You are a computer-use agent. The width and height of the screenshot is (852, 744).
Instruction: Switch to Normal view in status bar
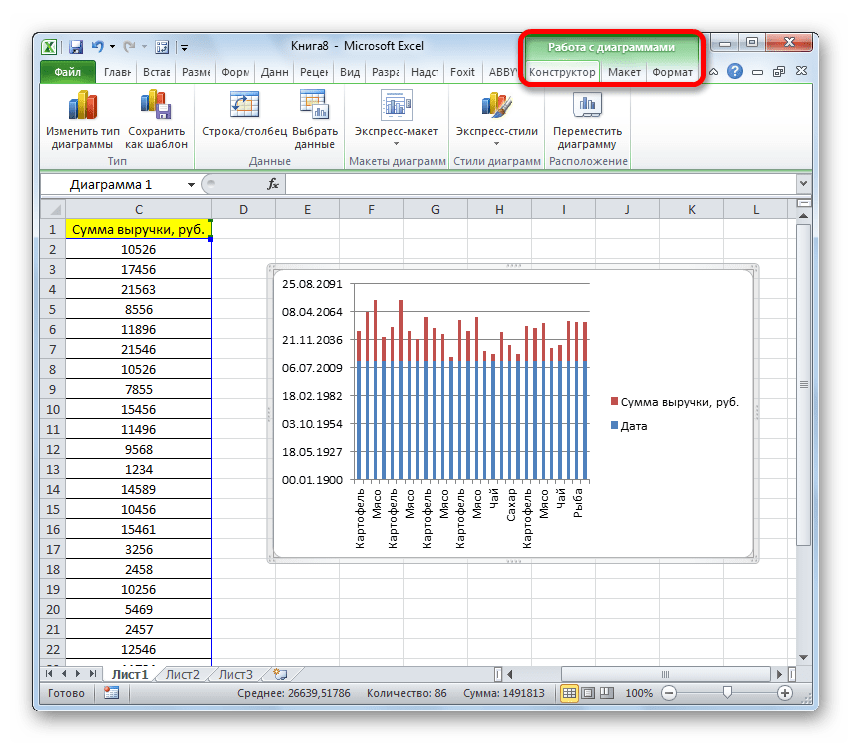(569, 693)
